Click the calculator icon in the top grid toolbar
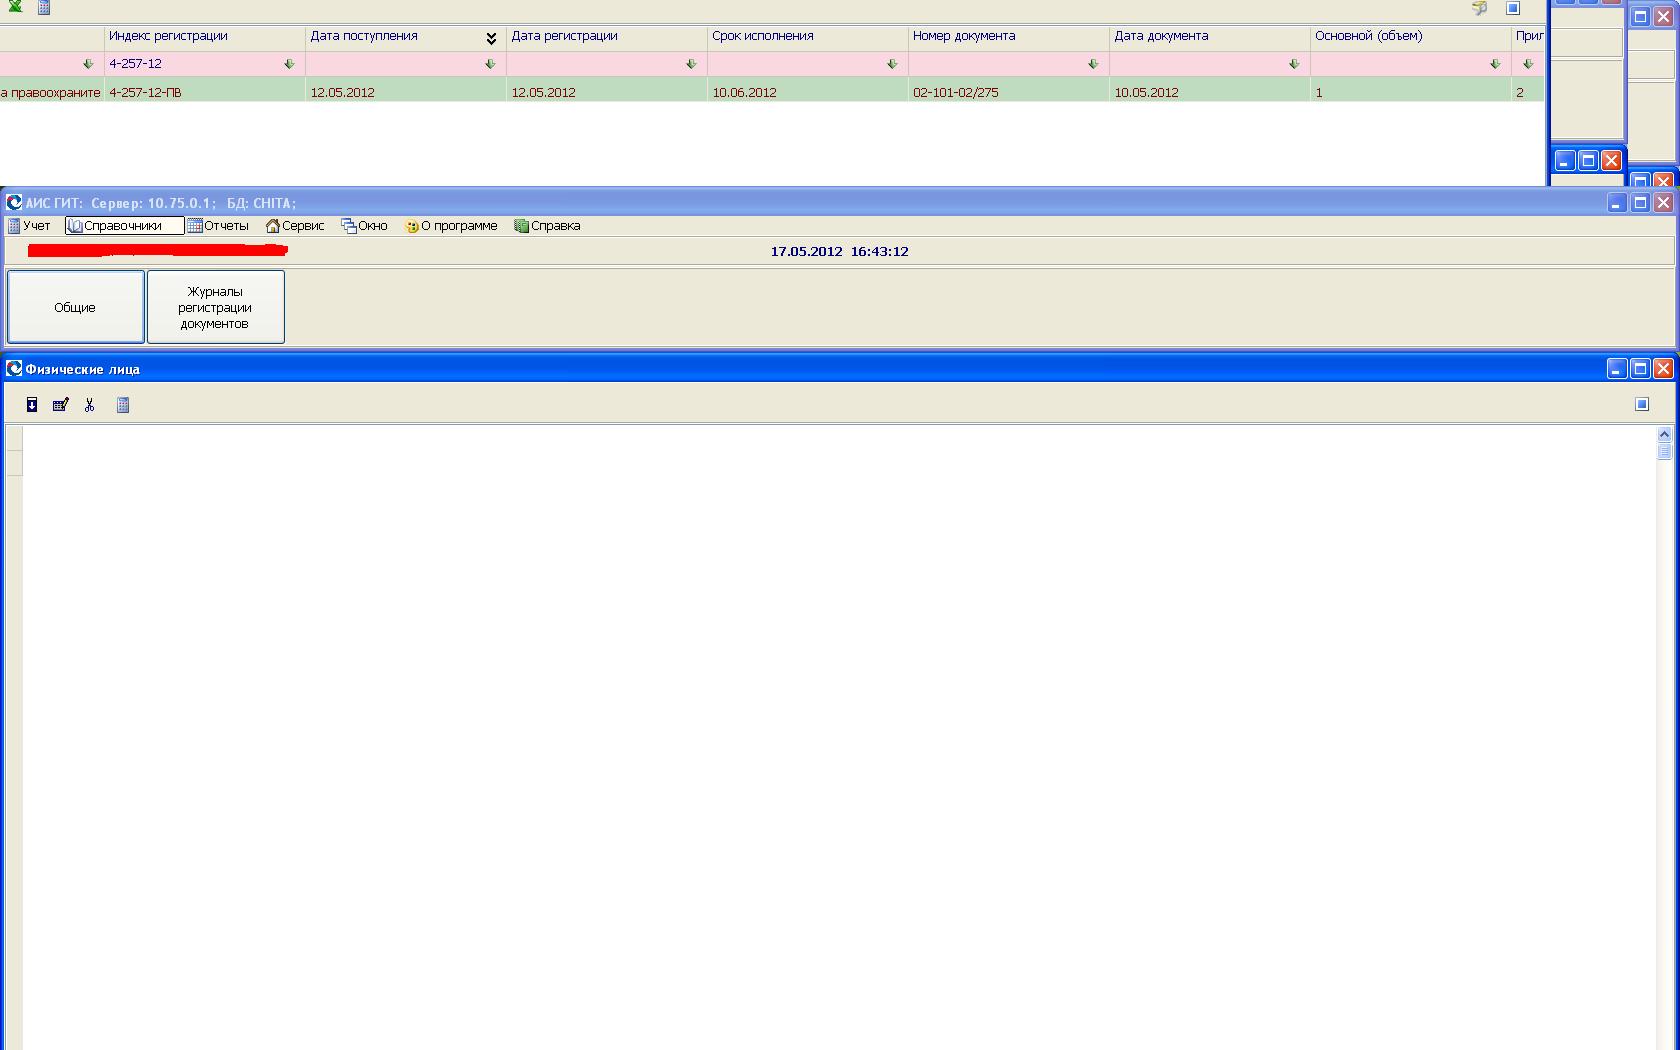Viewport: 1680px width, 1050px height. coord(44,7)
